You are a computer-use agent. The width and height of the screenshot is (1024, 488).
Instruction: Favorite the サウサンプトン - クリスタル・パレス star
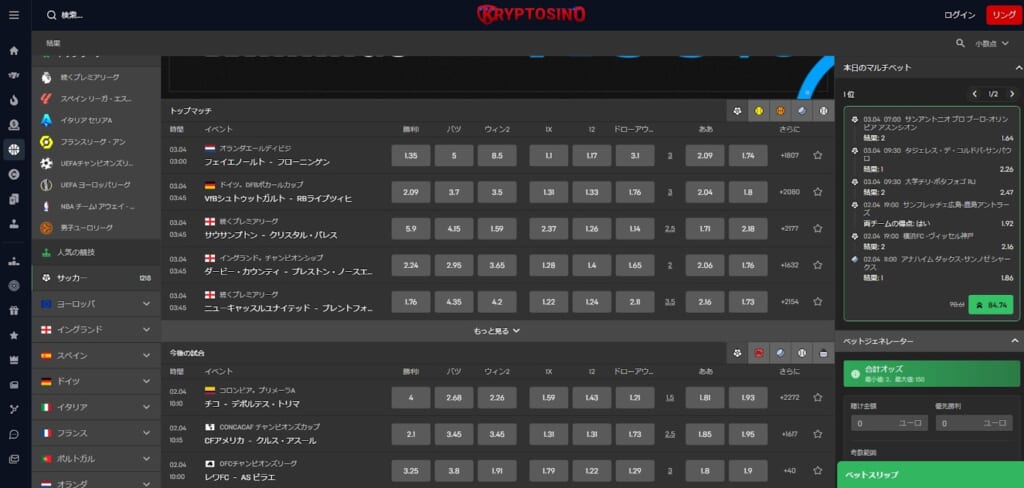(817, 229)
